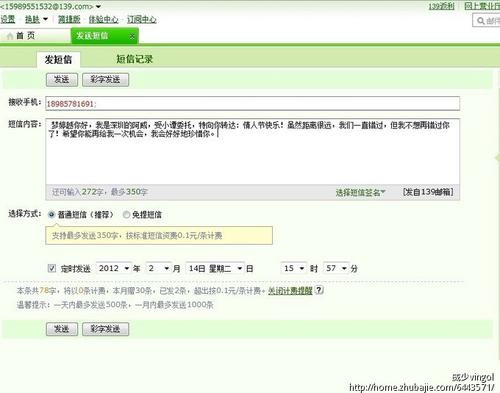Open the year dropdown showing 2012
Screen dimensions: 500x393
(x=114, y=268)
